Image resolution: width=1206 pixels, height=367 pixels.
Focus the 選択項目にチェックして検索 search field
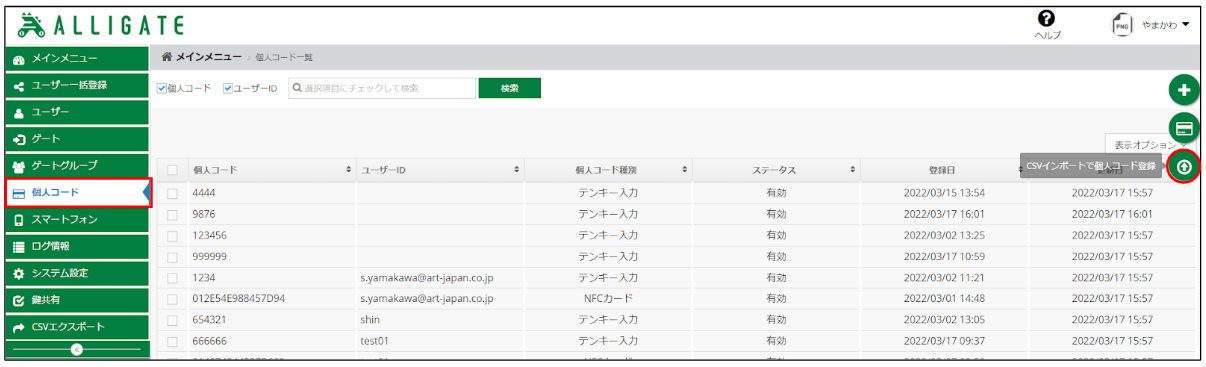382,88
